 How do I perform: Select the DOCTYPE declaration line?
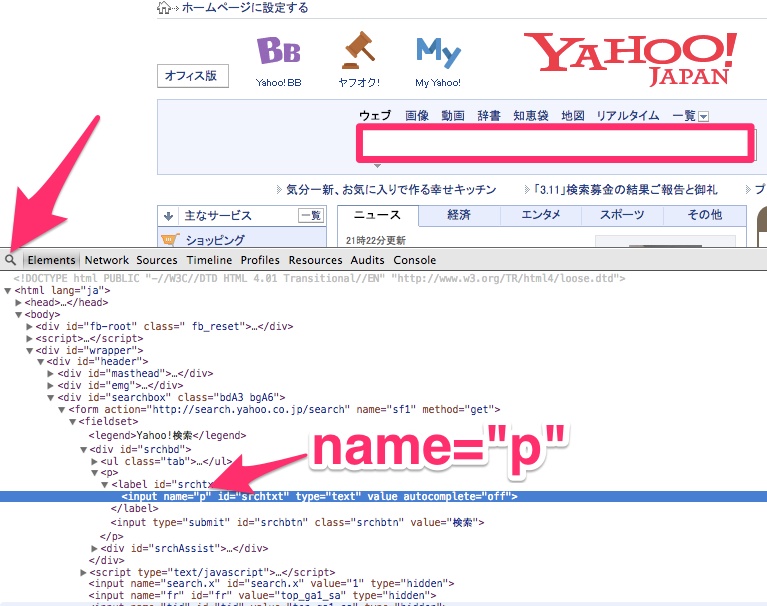pos(319,278)
